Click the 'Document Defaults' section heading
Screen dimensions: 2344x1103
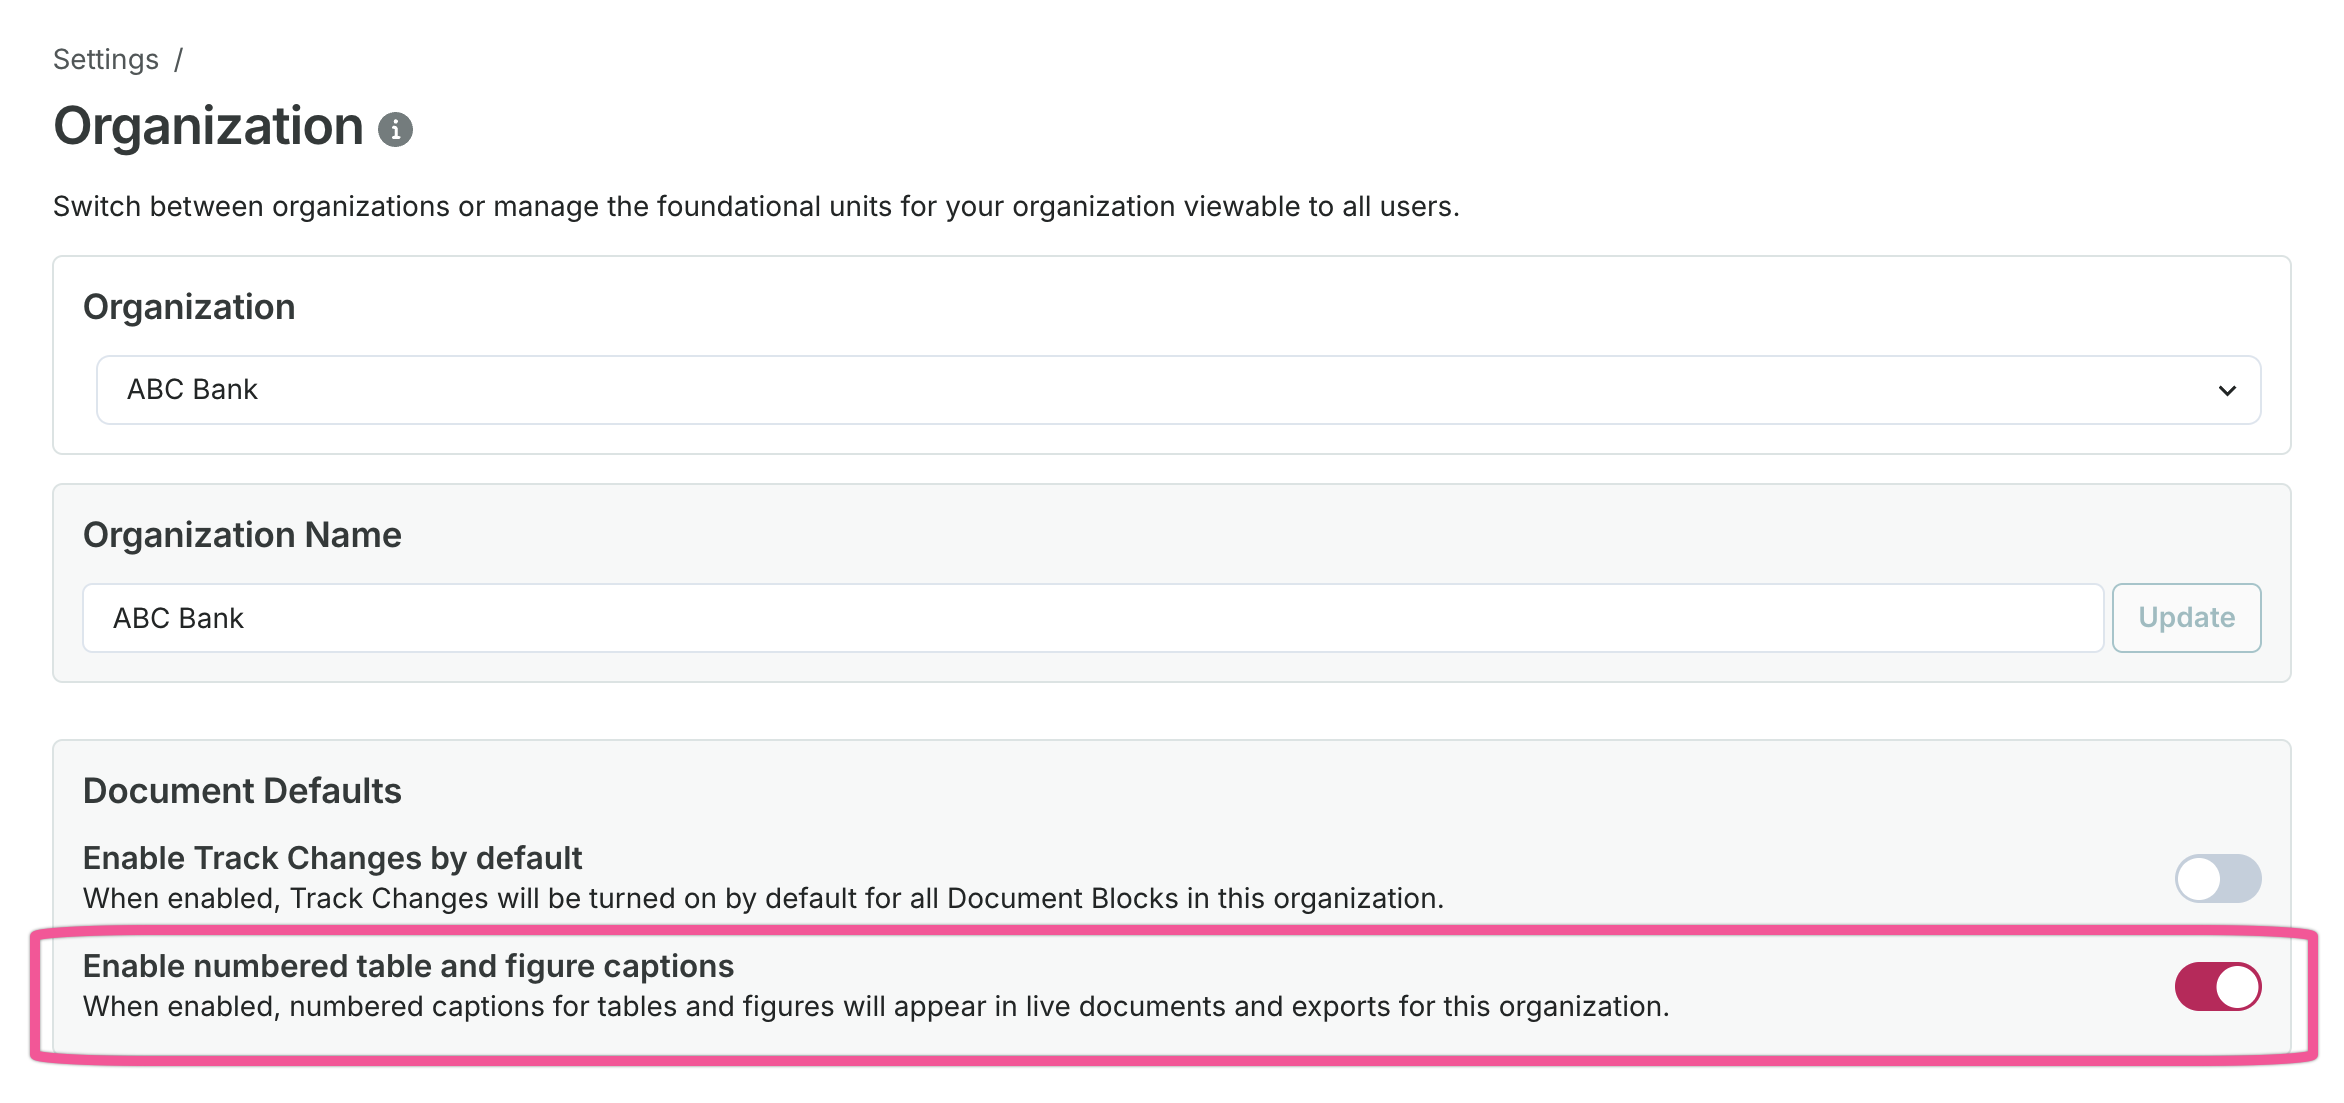click(242, 791)
